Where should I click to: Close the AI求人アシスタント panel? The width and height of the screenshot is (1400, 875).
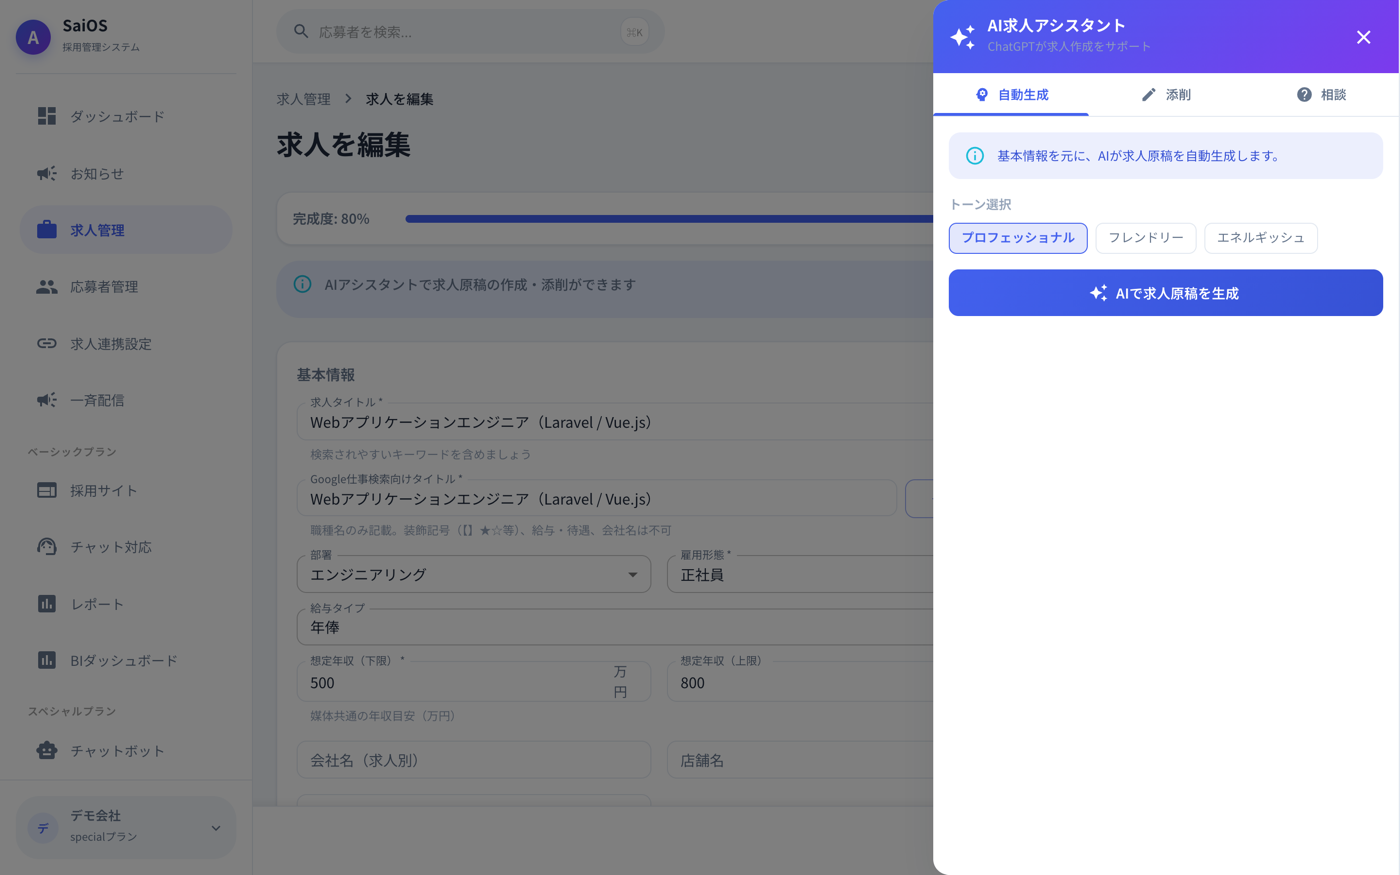[1363, 37]
